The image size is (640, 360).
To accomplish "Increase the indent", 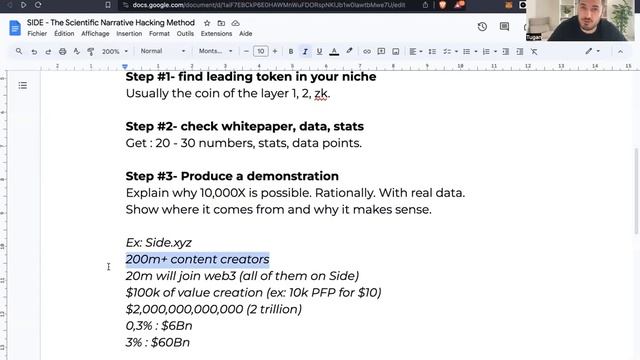I will 520,51.
